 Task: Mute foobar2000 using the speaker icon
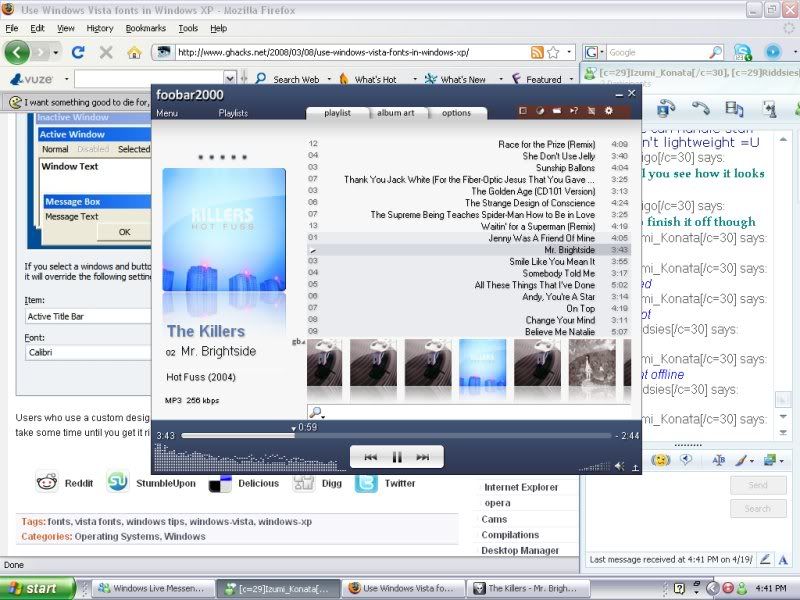(619, 466)
